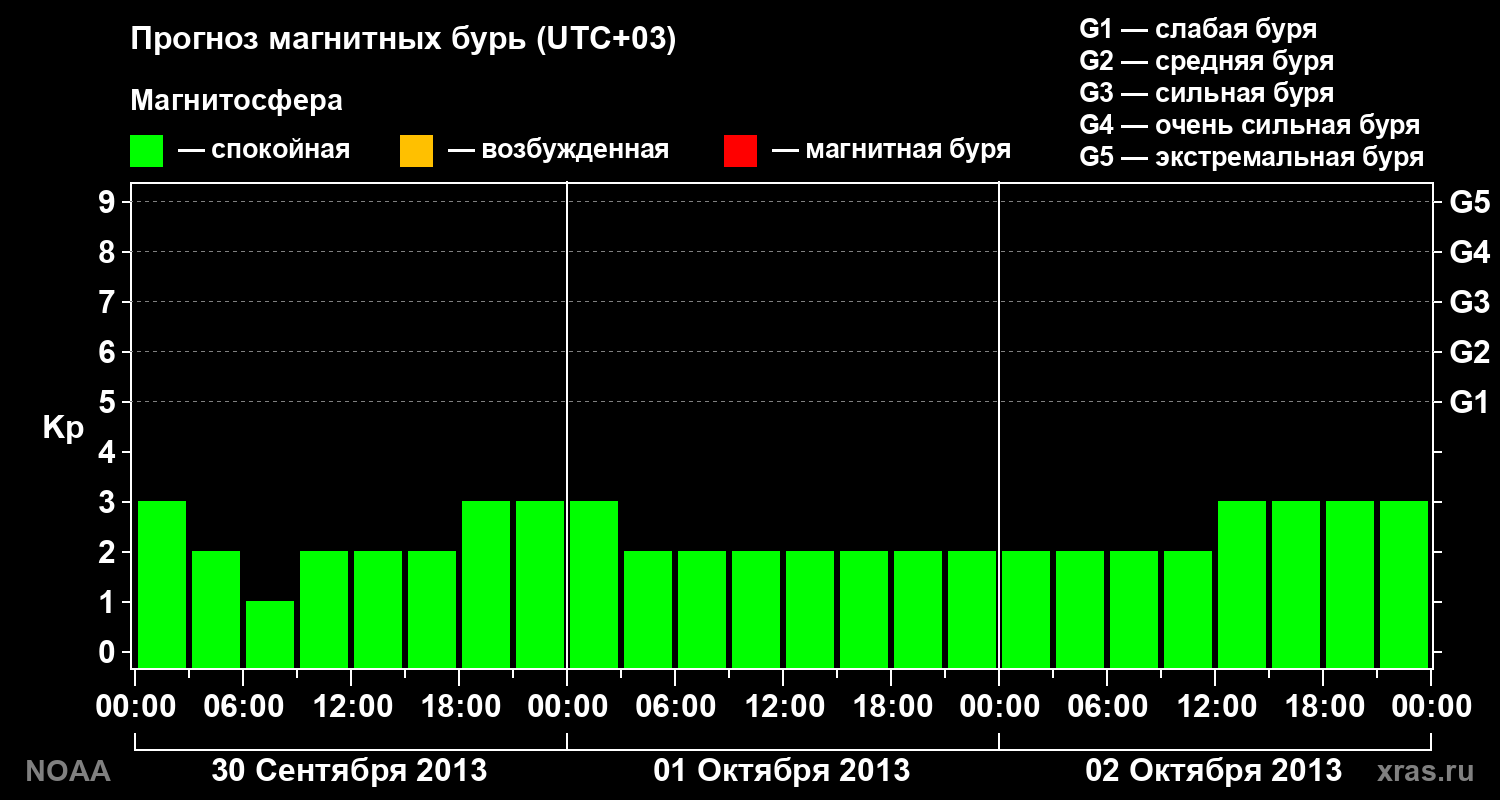Viewport: 1500px width, 800px height.
Task: Click the right-axis 'G5' level label
Action: [1469, 202]
